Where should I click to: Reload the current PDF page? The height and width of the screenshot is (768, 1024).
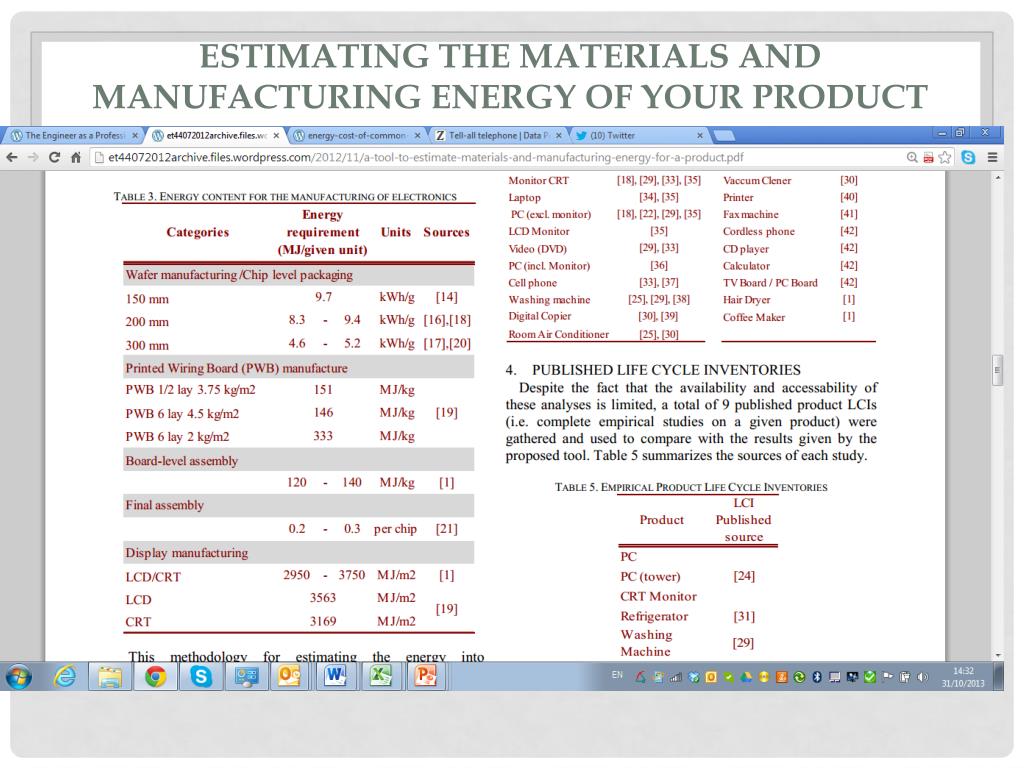tap(54, 157)
